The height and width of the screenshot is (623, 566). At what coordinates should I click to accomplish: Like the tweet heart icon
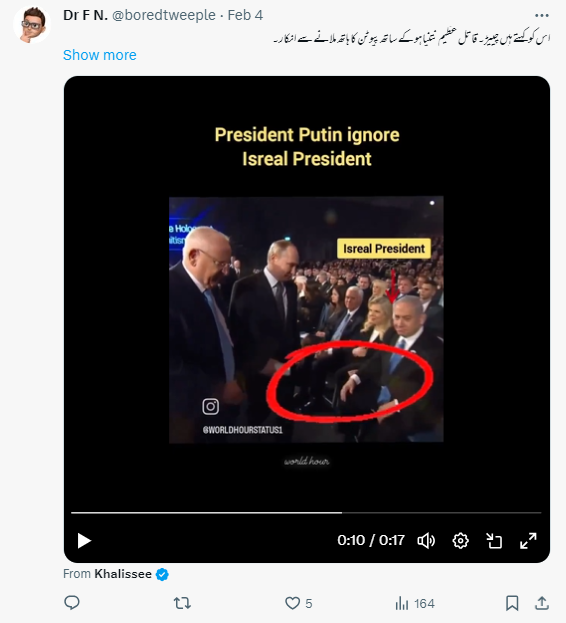point(293,603)
